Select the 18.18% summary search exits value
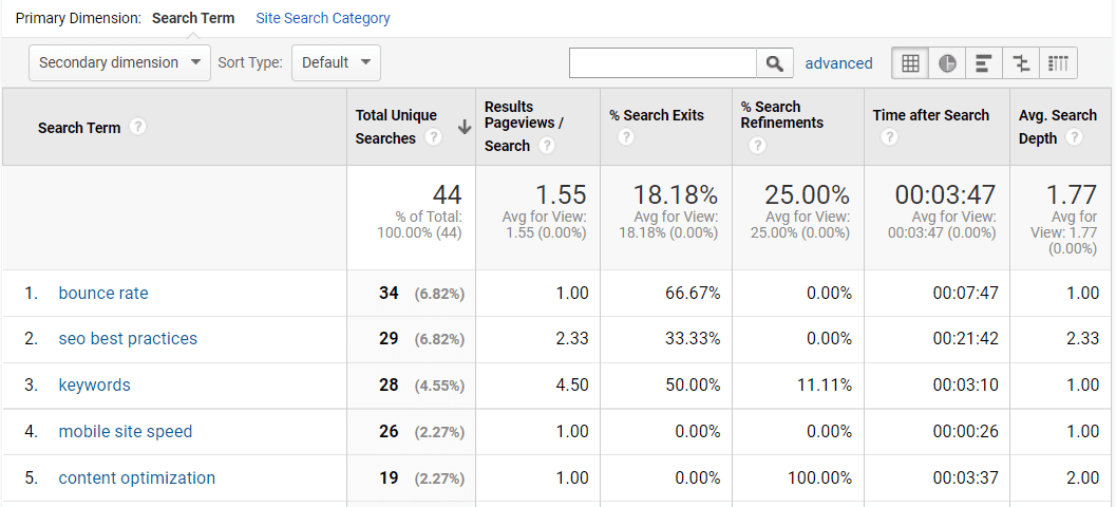This screenshot has width=1116, height=507. pos(675,194)
